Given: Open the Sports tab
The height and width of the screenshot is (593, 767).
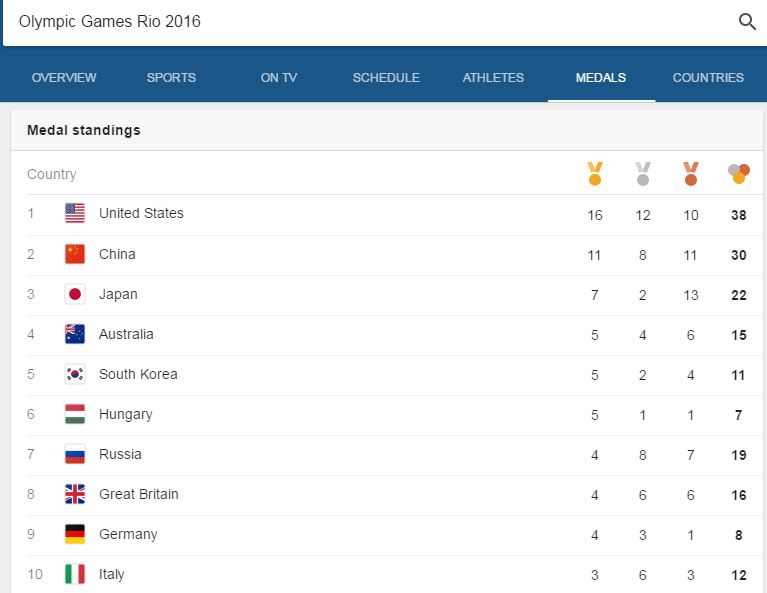Looking at the screenshot, I should point(171,77).
